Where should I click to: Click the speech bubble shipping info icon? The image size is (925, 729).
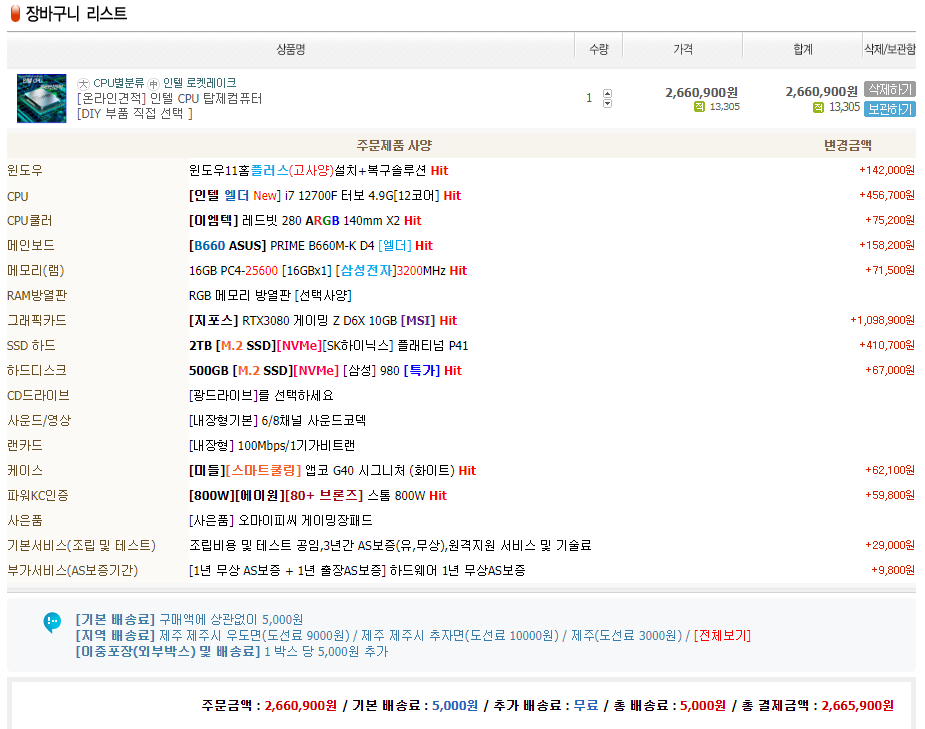click(52, 622)
